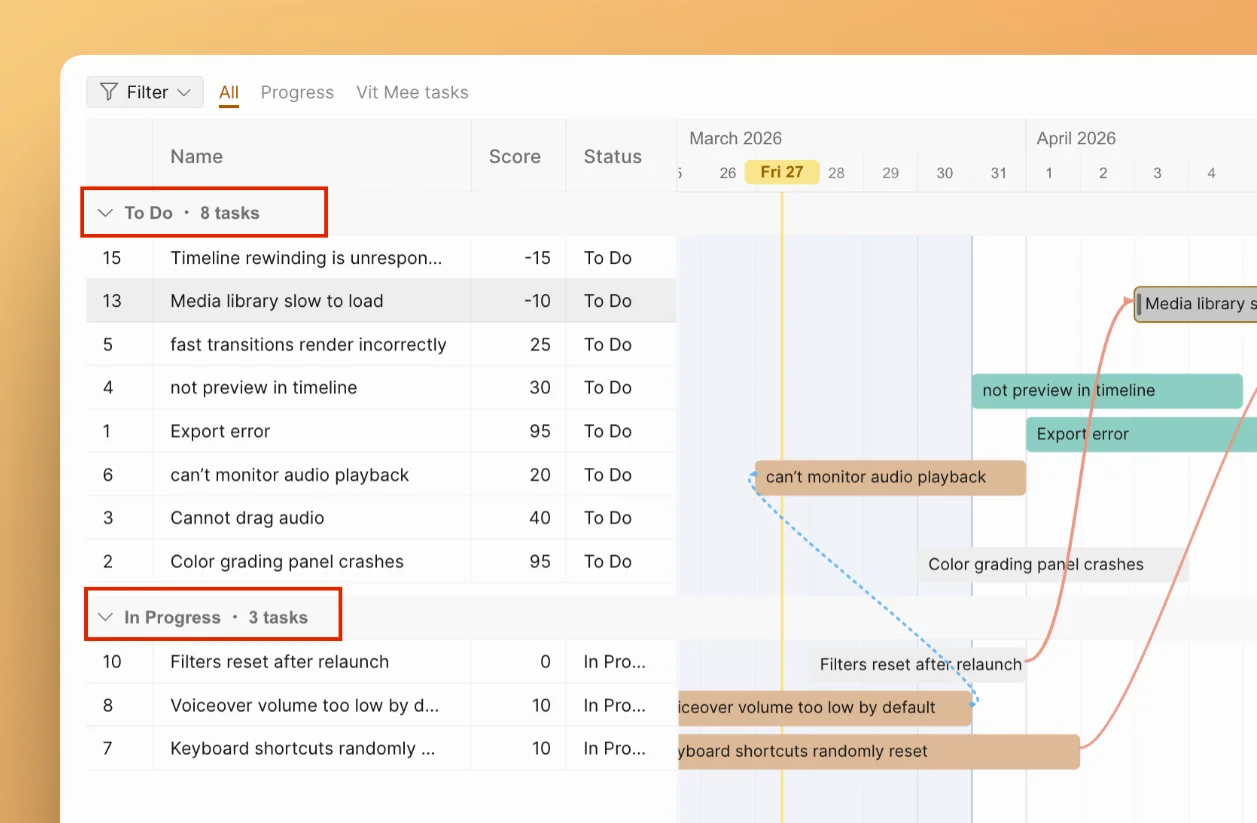Click the can't monitor audio playback bar

pos(888,477)
